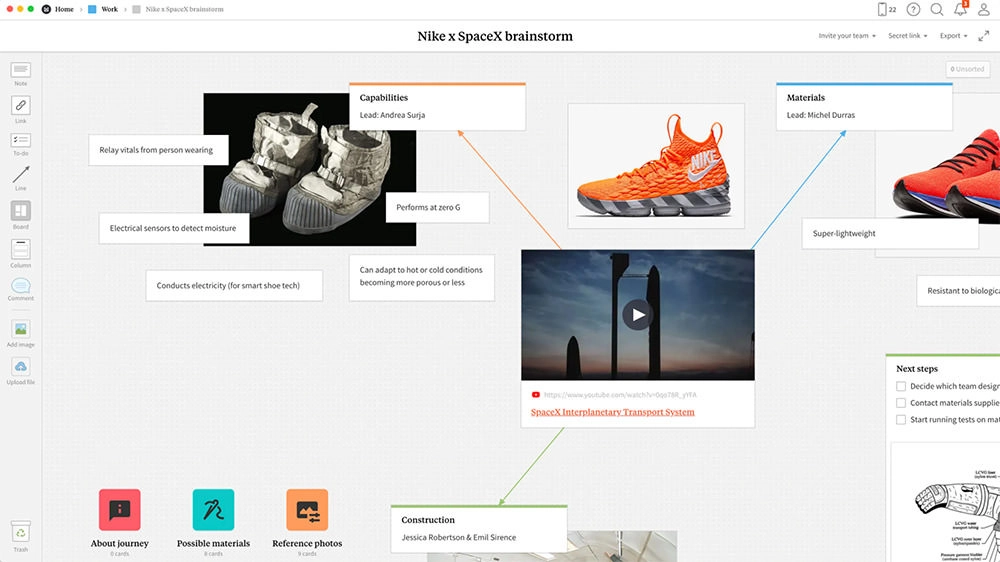Open the 'Invite your team' dropdown
Image resolution: width=1000 pixels, height=562 pixels.
click(846, 36)
